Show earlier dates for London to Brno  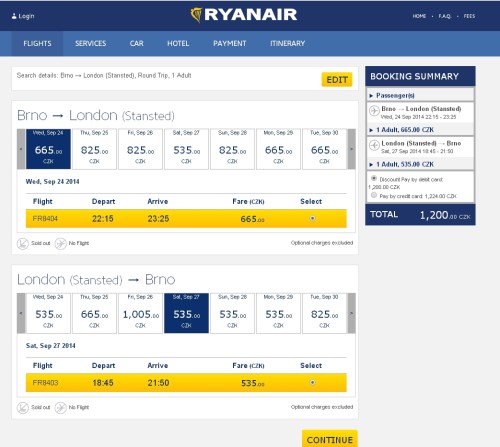[21, 313]
